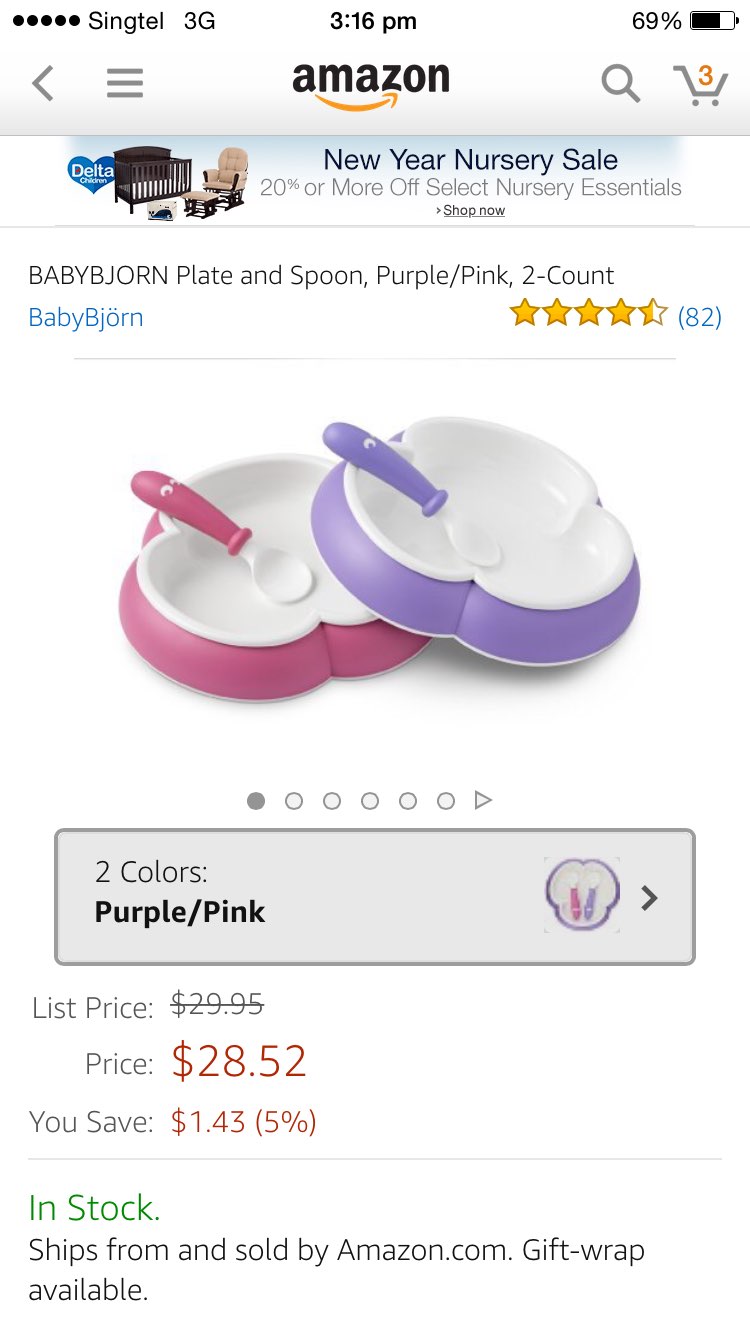Image resolution: width=750 pixels, height=1334 pixels.
Task: Open the BabyBjörn brand link
Action: 86,317
